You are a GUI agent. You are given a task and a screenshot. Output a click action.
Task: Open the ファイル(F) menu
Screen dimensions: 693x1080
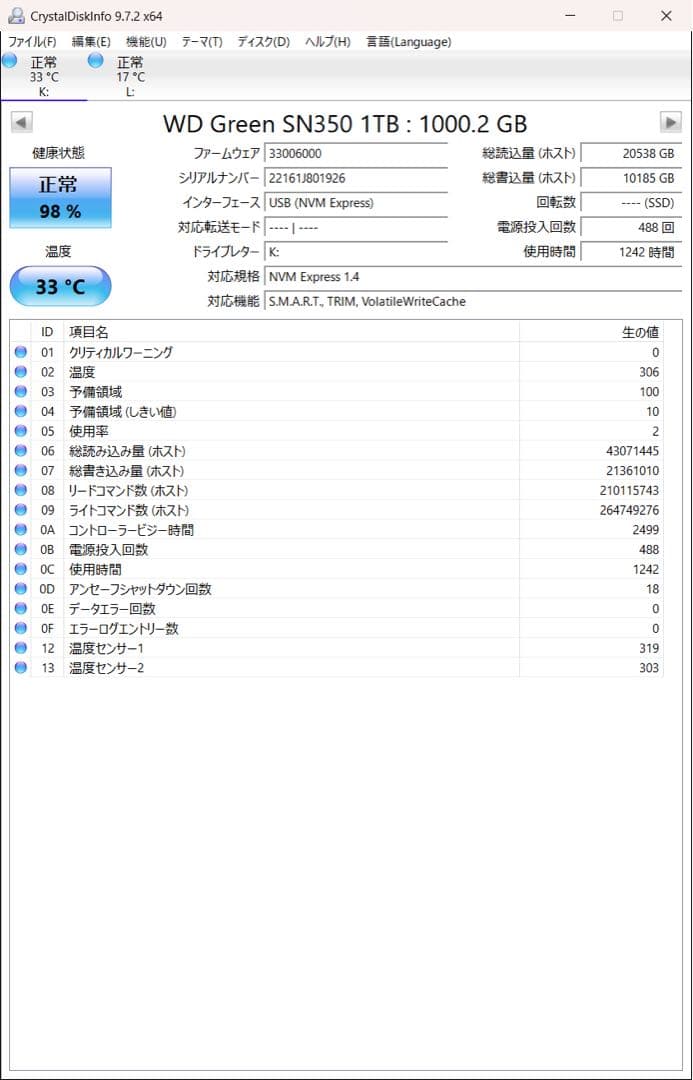coord(32,42)
